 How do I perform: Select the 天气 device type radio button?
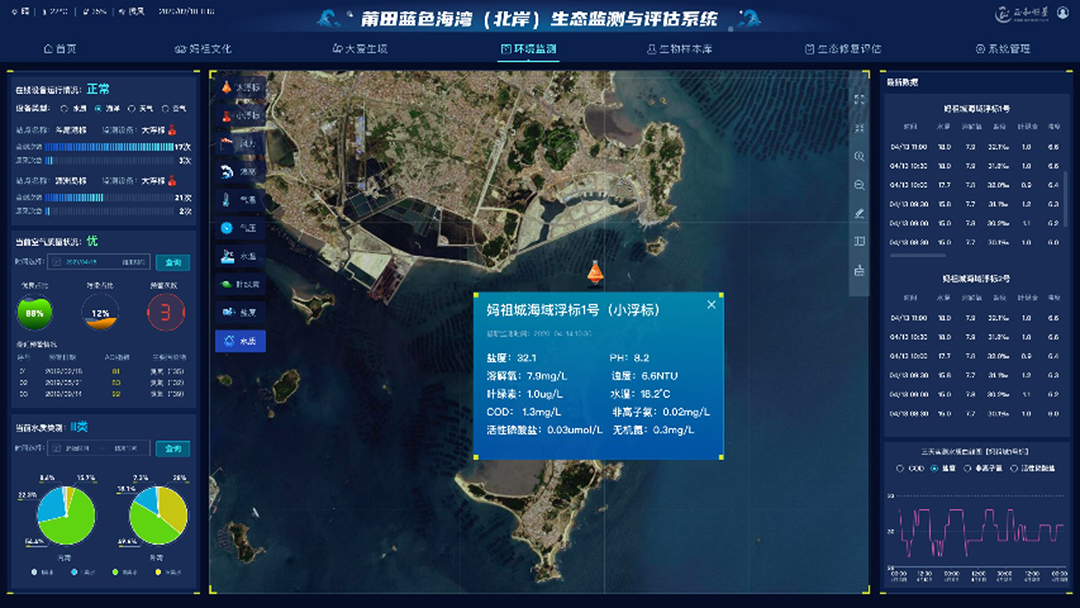tap(132, 108)
